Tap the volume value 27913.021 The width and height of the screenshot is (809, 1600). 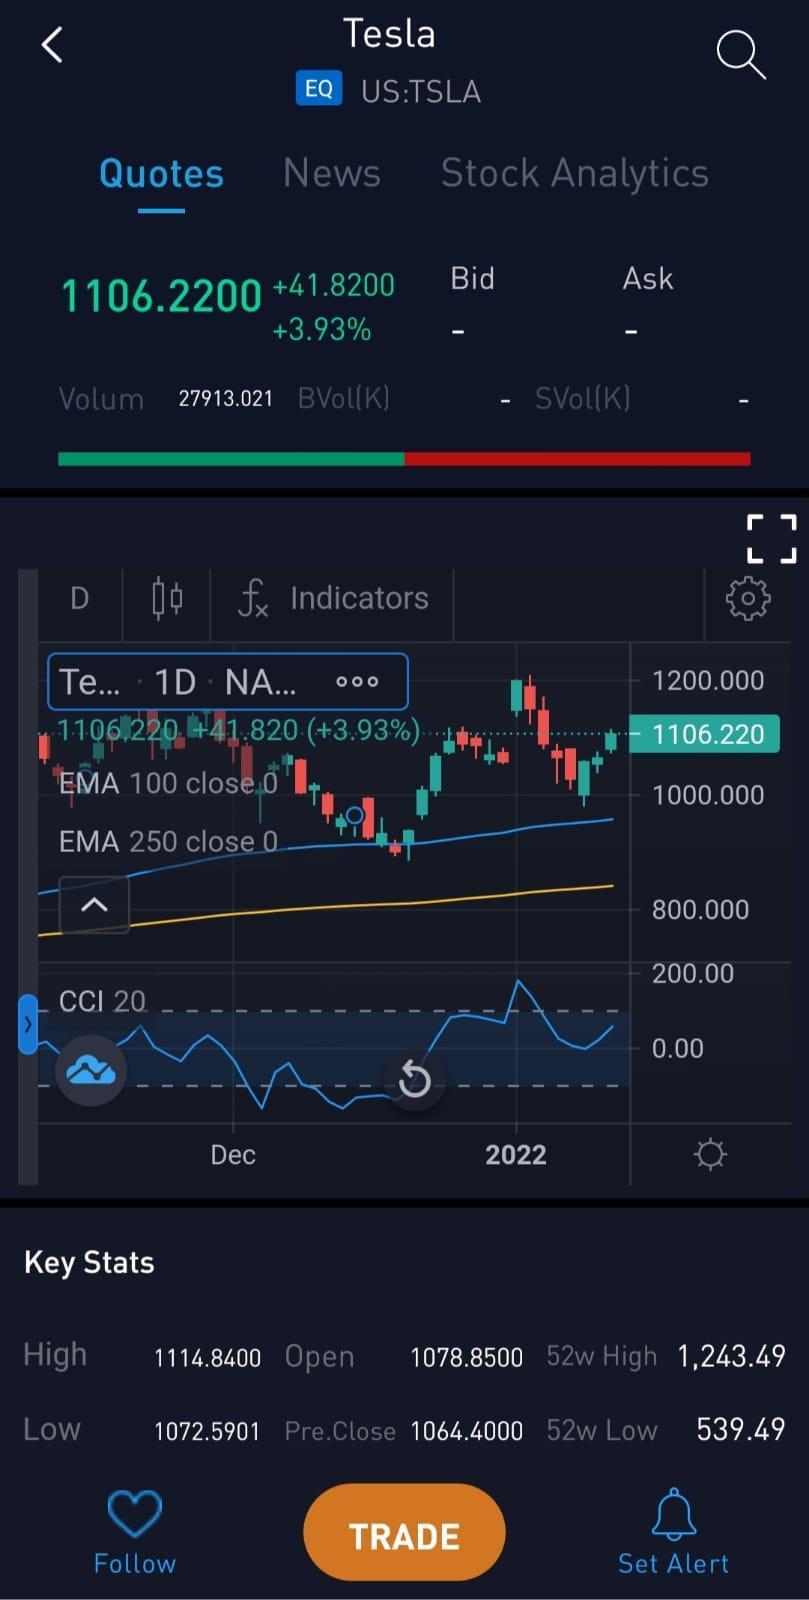pyautogui.click(x=225, y=399)
